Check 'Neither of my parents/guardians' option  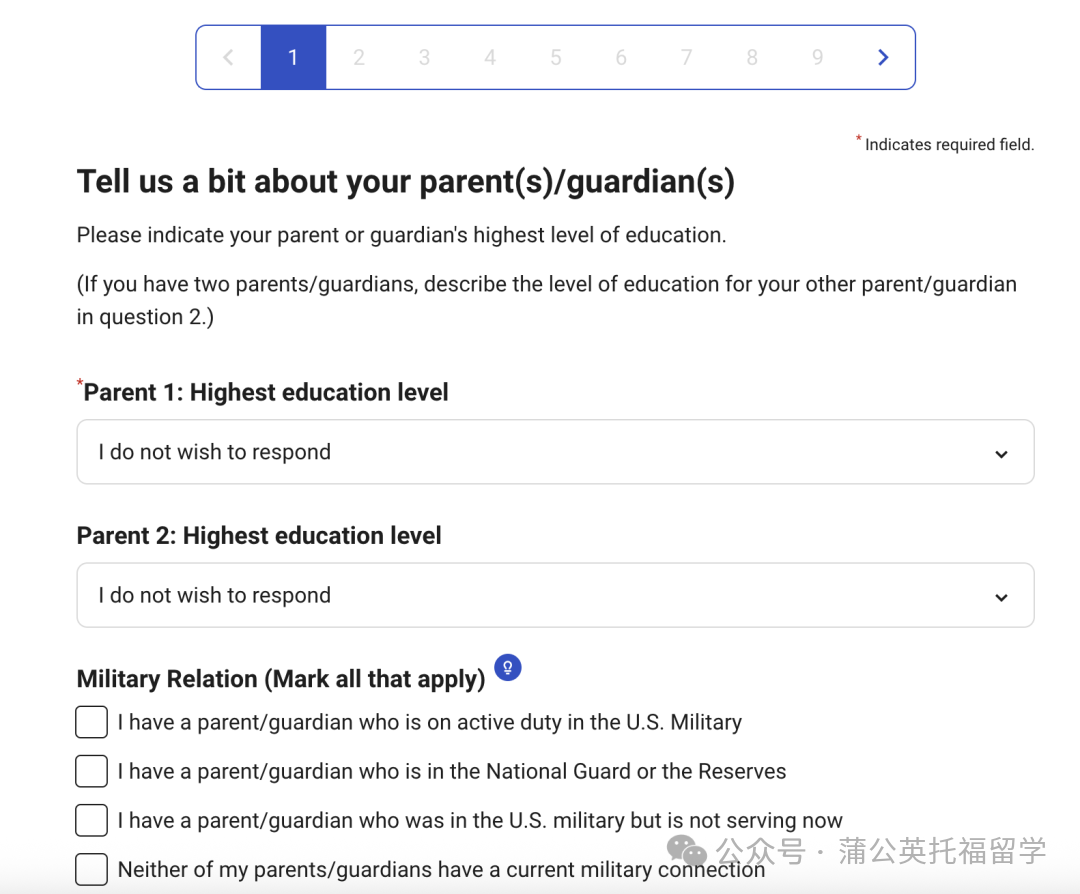click(91, 869)
